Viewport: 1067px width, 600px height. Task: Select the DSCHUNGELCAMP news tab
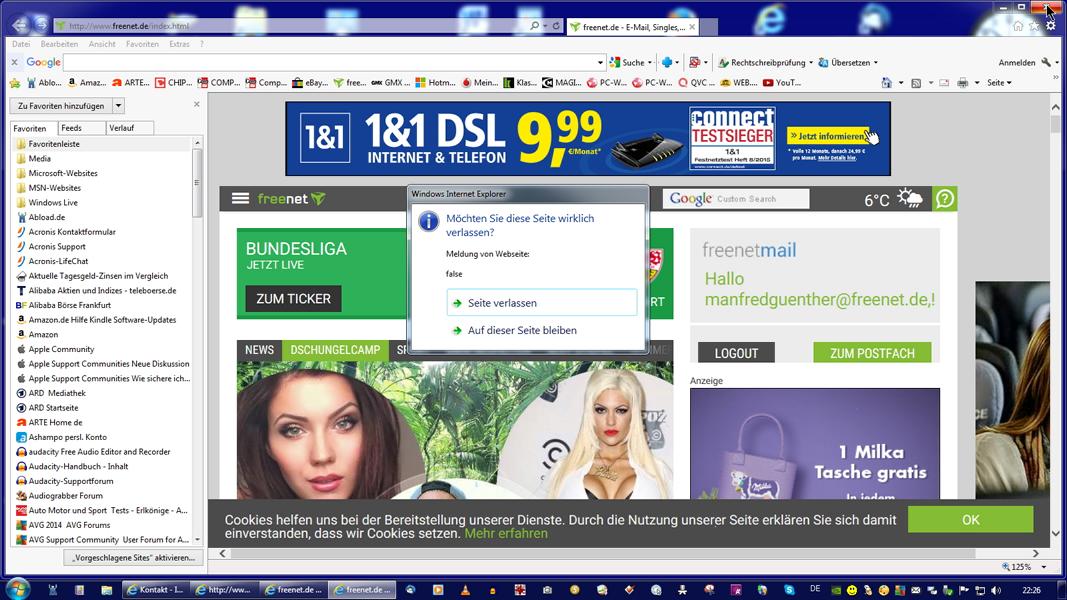point(335,350)
